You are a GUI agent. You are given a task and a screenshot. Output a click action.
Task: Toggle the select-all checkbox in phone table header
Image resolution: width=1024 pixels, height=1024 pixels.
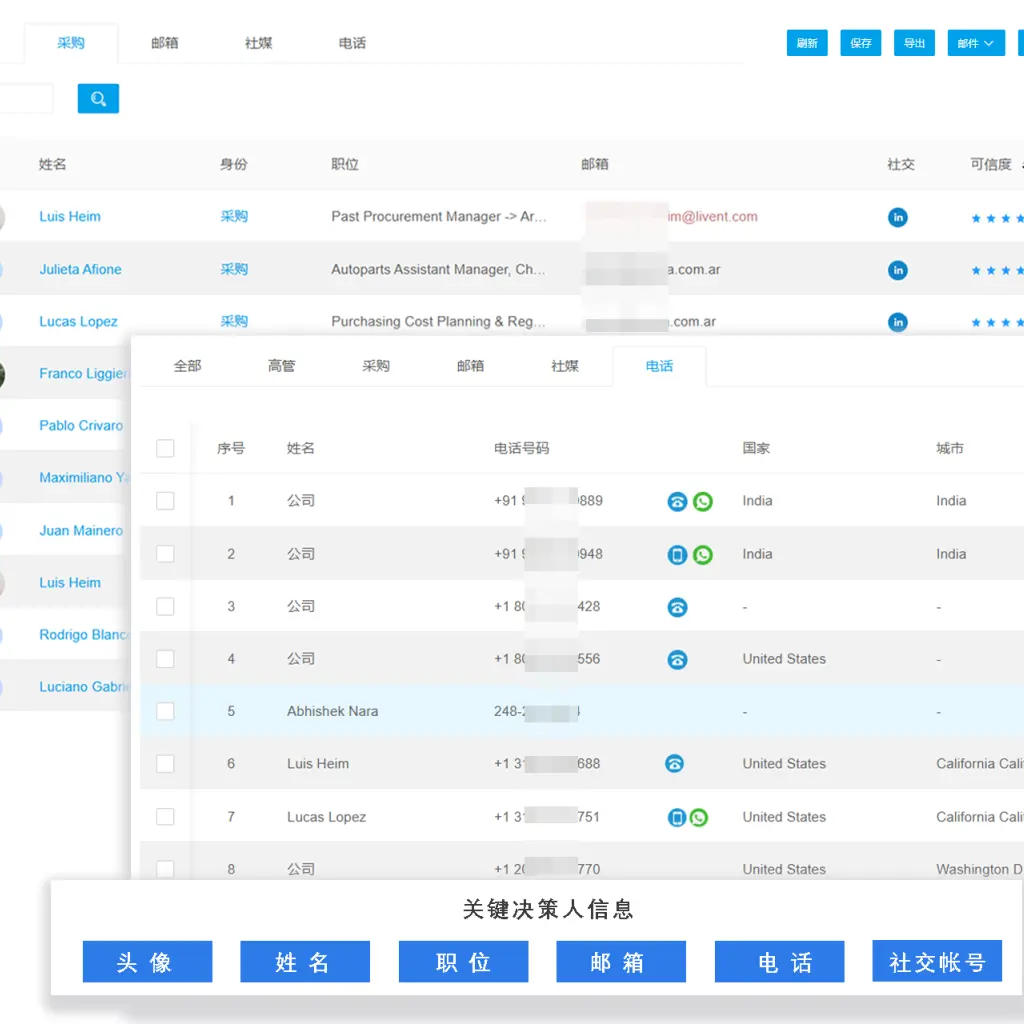pos(165,449)
